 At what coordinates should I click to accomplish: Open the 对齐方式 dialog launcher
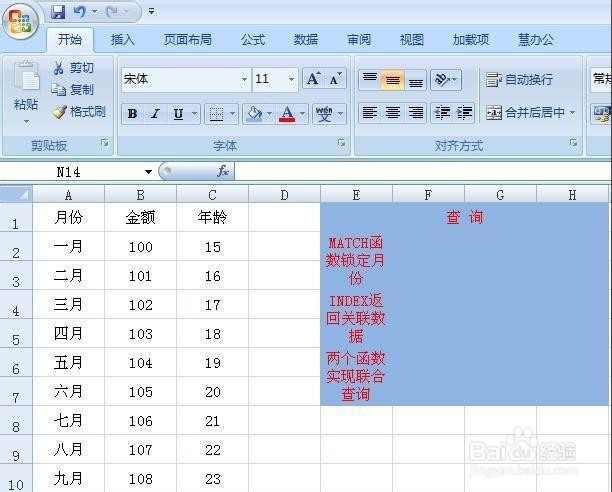573,142
